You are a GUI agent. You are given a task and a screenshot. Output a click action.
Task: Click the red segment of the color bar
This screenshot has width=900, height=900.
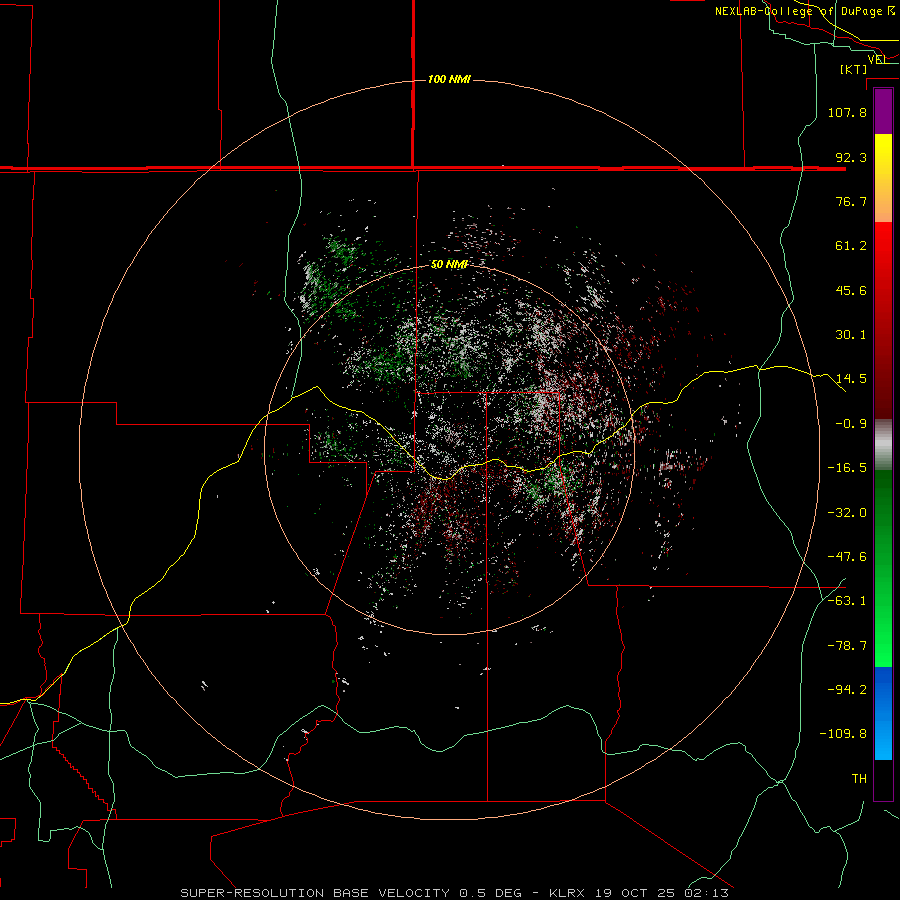883,320
